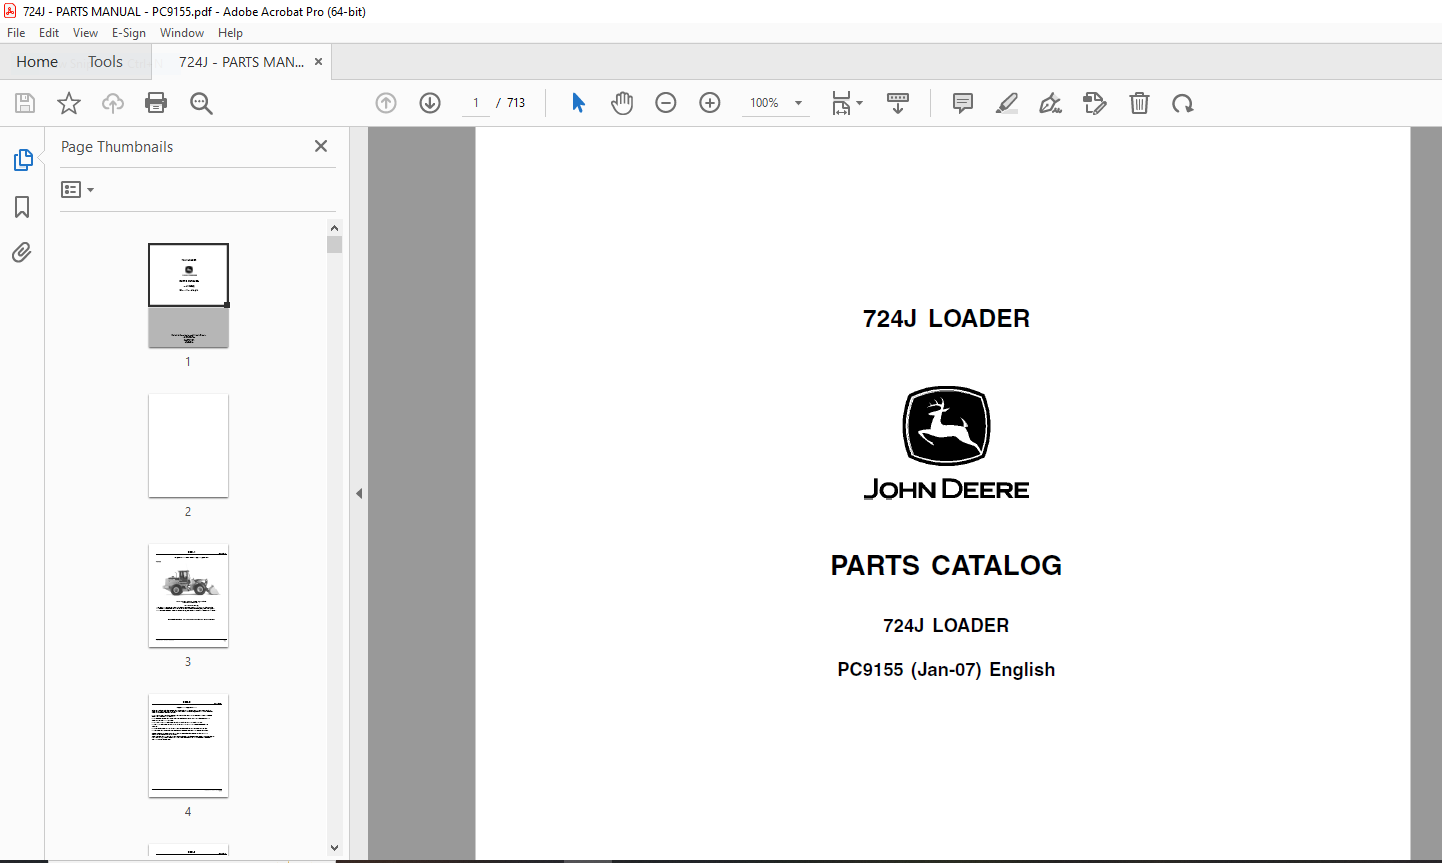Viewport: 1442px width, 863px height.
Task: Click the 724J LOADER title at top
Action: [x=946, y=319]
